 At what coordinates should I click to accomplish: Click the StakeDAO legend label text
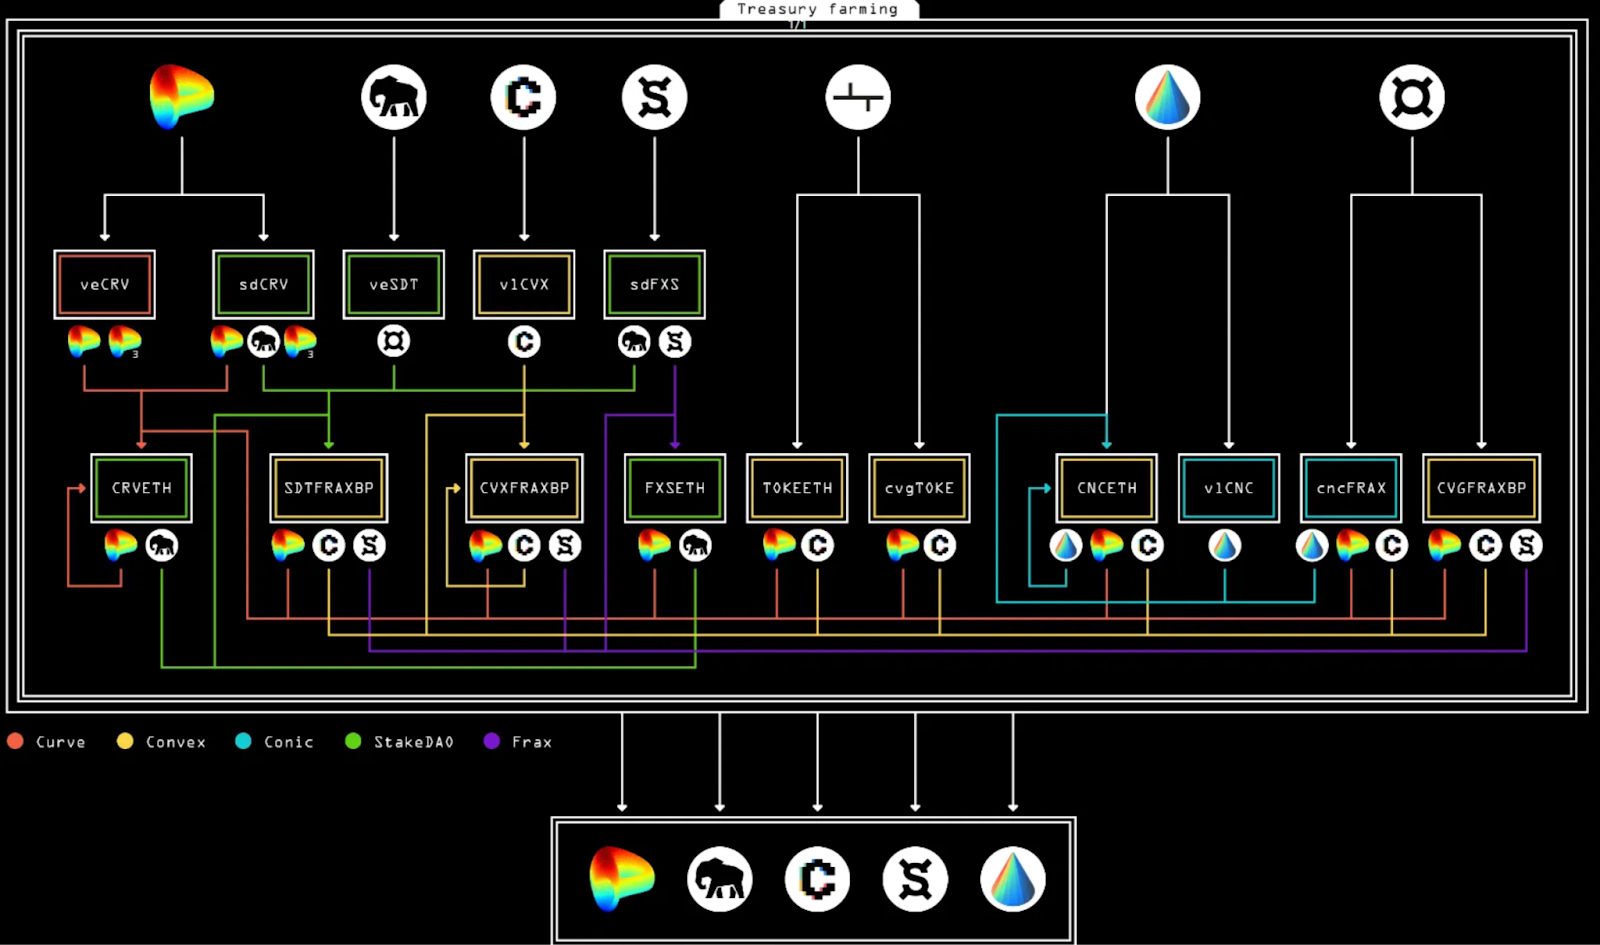pyautogui.click(x=414, y=742)
